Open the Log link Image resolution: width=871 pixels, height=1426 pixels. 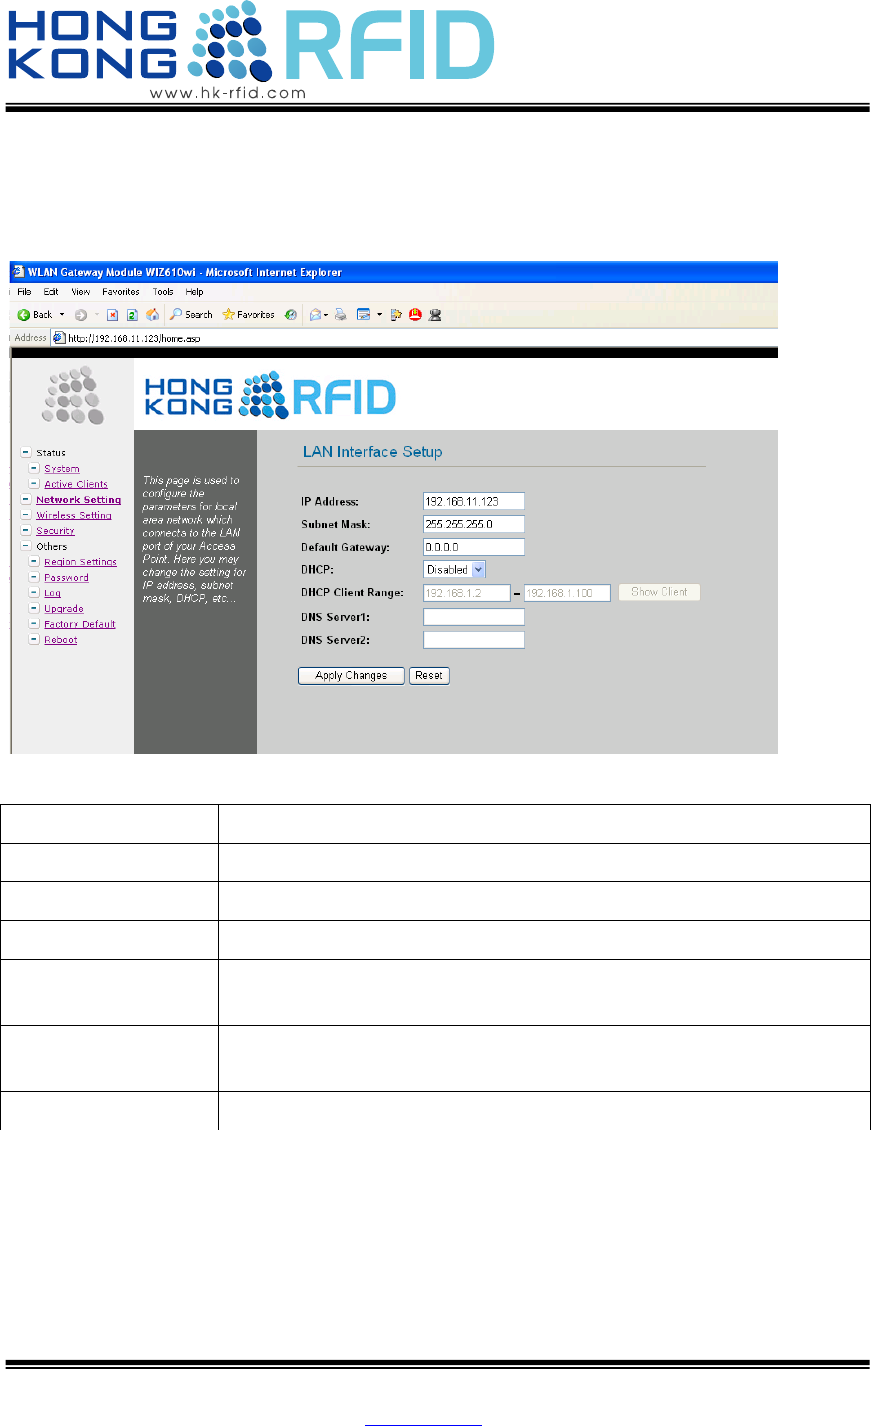(x=52, y=593)
